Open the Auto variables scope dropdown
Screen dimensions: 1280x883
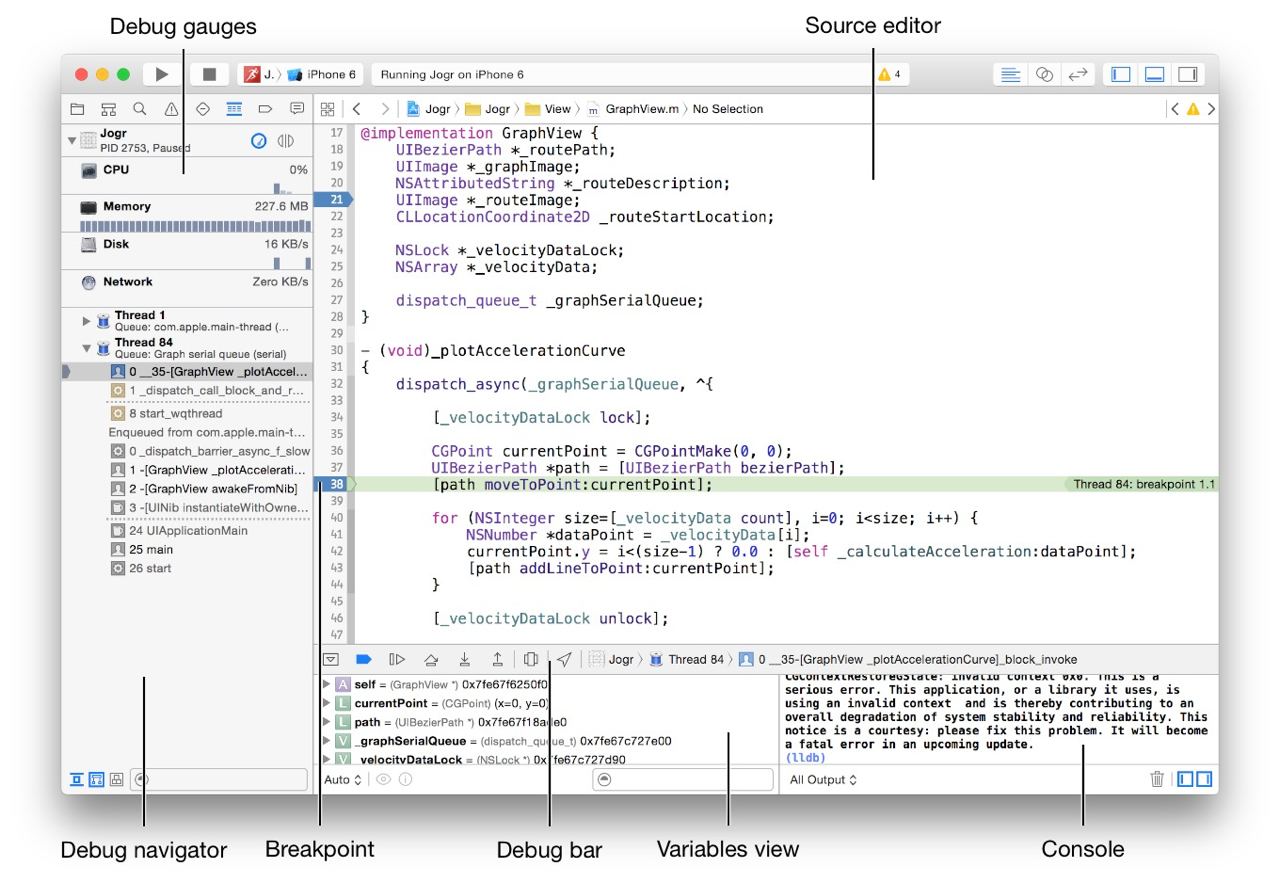pyautogui.click(x=342, y=779)
